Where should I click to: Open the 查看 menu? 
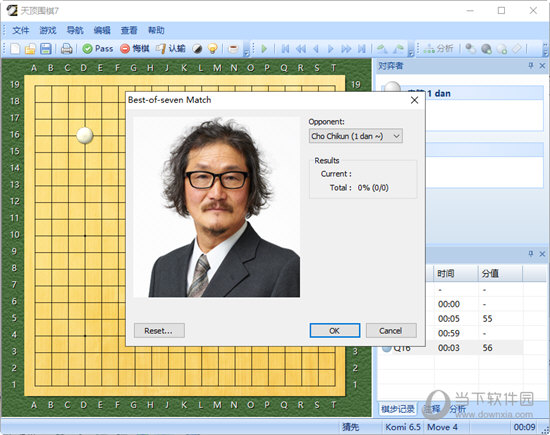(x=129, y=30)
